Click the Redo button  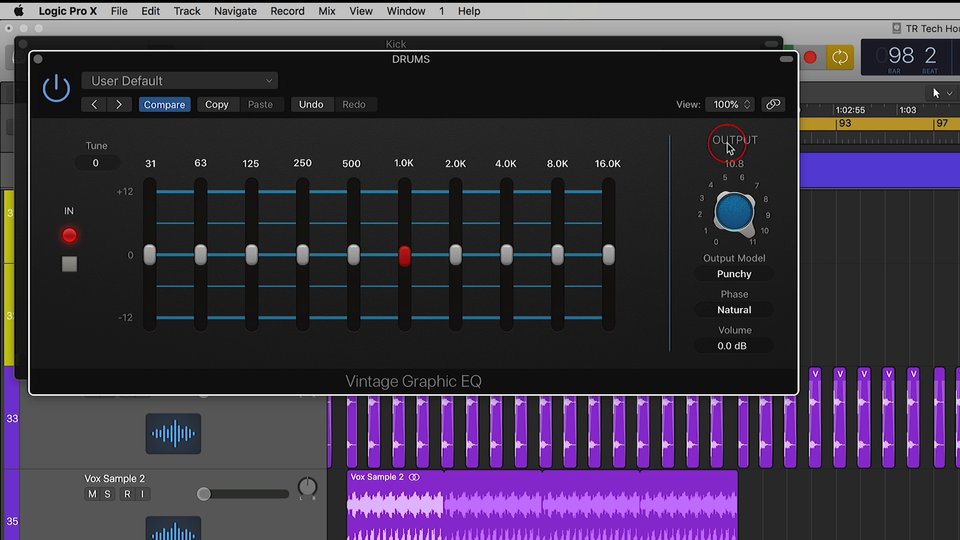tap(354, 105)
